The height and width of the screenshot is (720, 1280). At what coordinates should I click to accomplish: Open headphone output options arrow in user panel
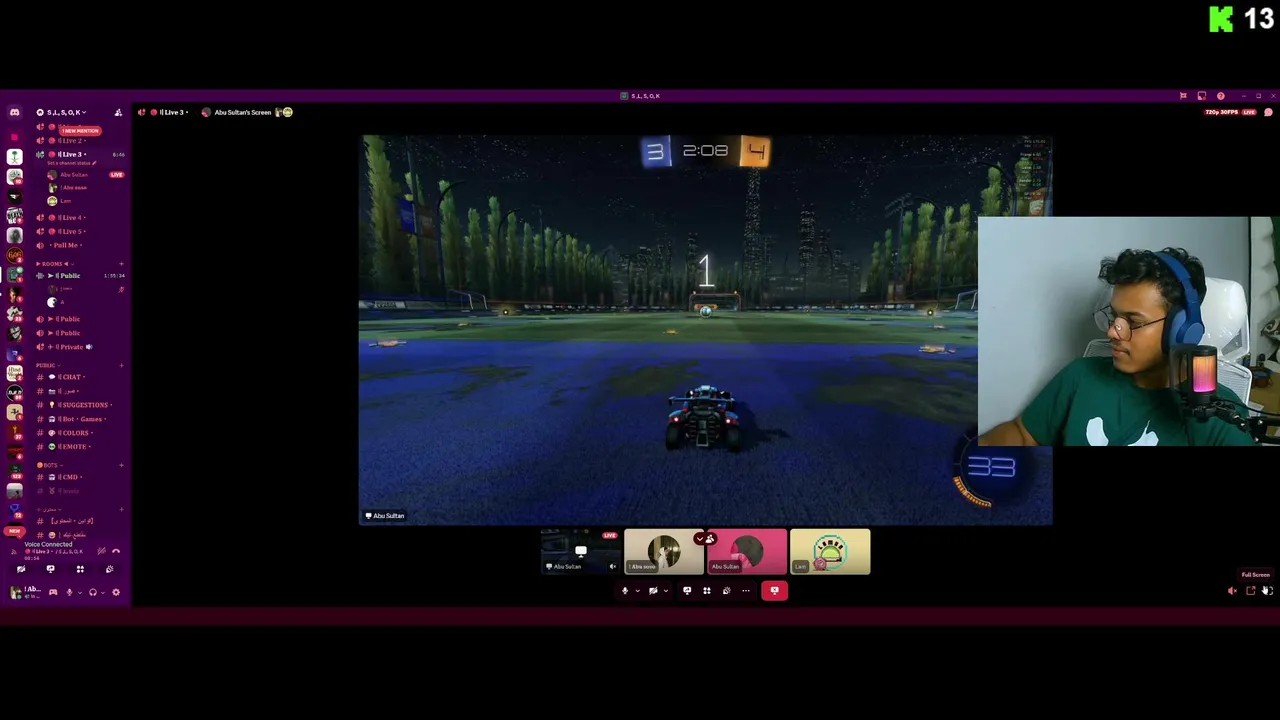click(103, 592)
